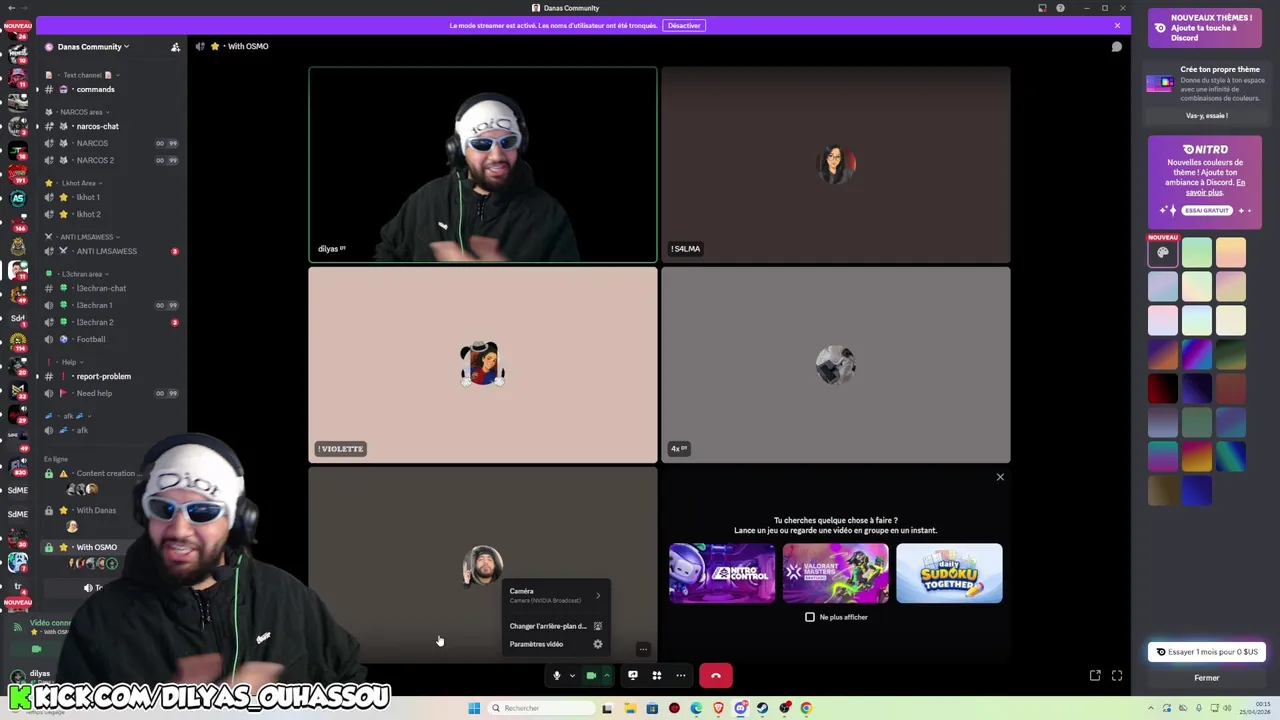Open the help icon in title bar
The width and height of the screenshot is (1280, 720).
1060,8
